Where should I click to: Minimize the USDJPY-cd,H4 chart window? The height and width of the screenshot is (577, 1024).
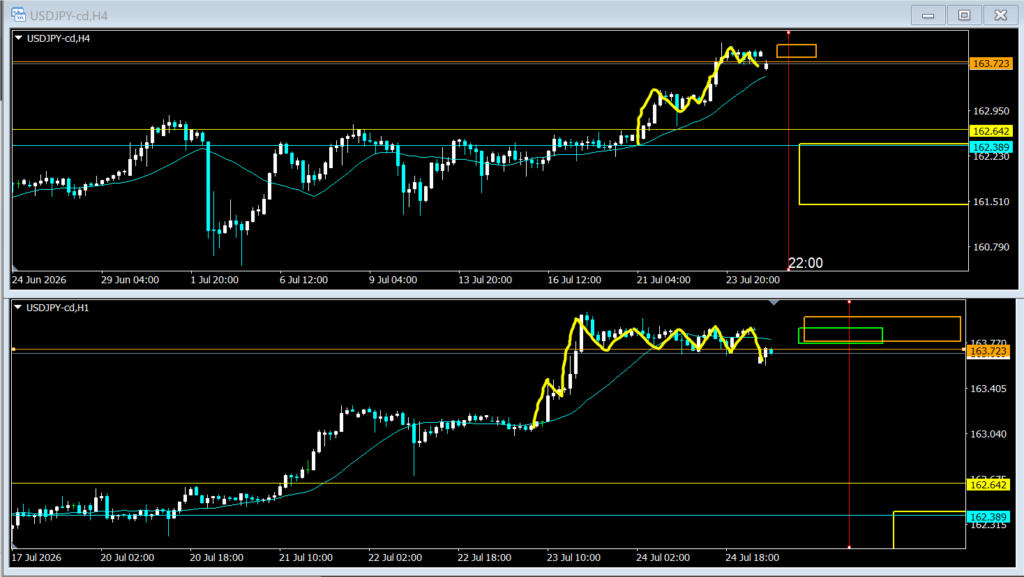point(928,15)
